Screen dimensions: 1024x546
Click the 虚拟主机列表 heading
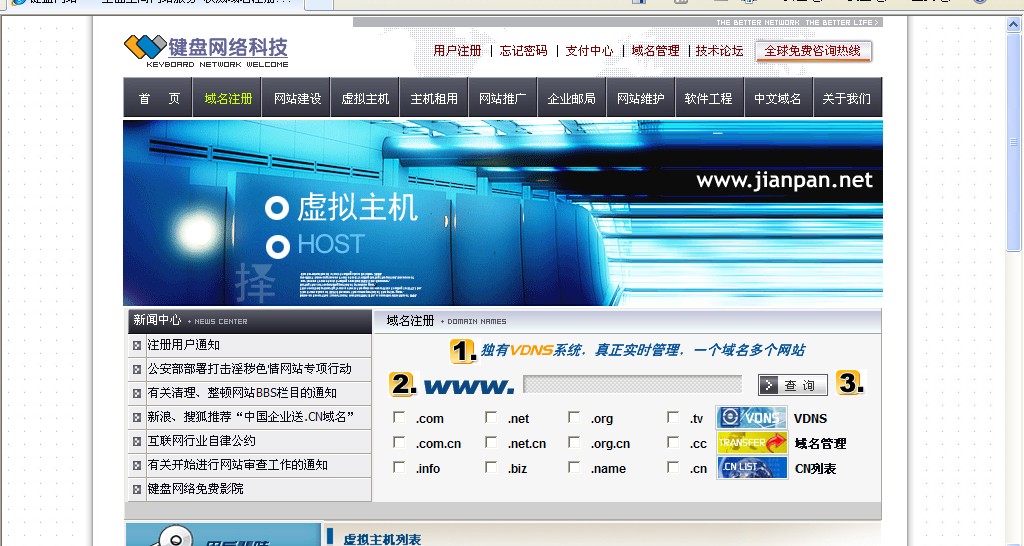(382, 539)
